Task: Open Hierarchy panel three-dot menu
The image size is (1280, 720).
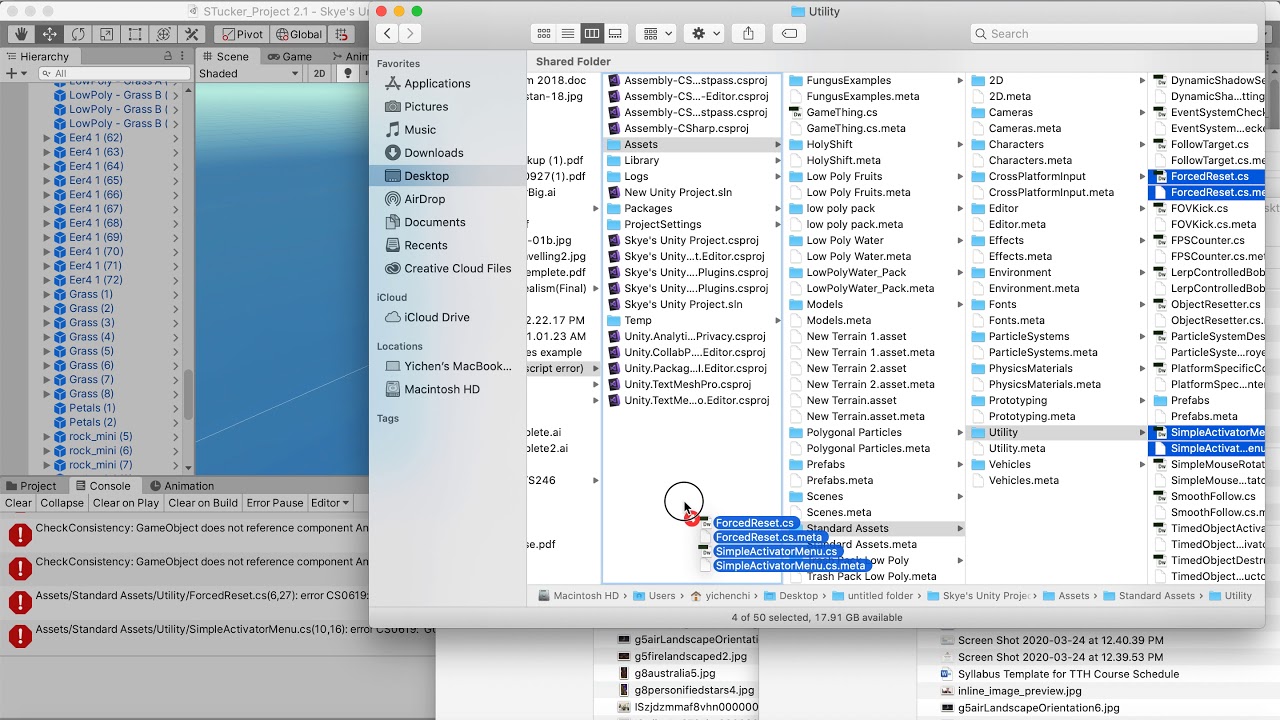Action: point(181,57)
